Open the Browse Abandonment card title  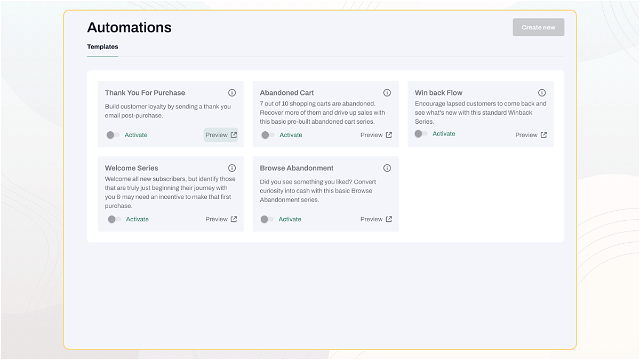tap(297, 168)
